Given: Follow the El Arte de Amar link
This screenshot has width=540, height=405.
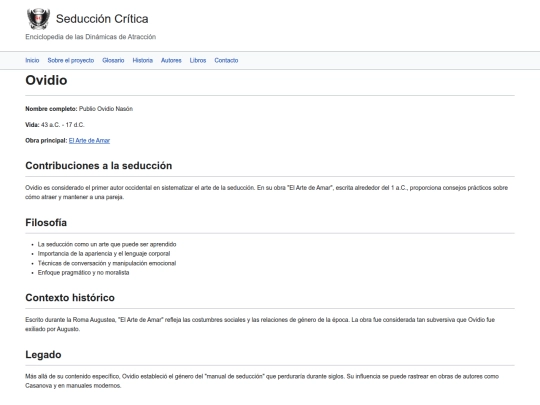Looking at the screenshot, I should tap(89, 141).
